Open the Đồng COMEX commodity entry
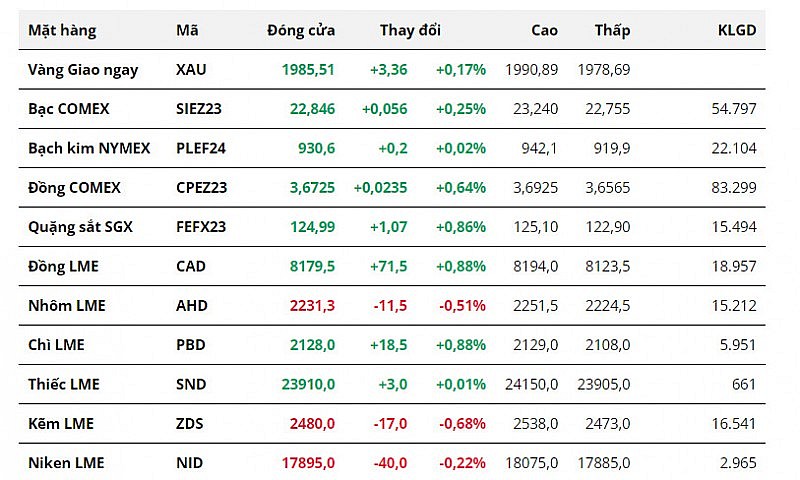The image size is (800, 480). point(74,187)
